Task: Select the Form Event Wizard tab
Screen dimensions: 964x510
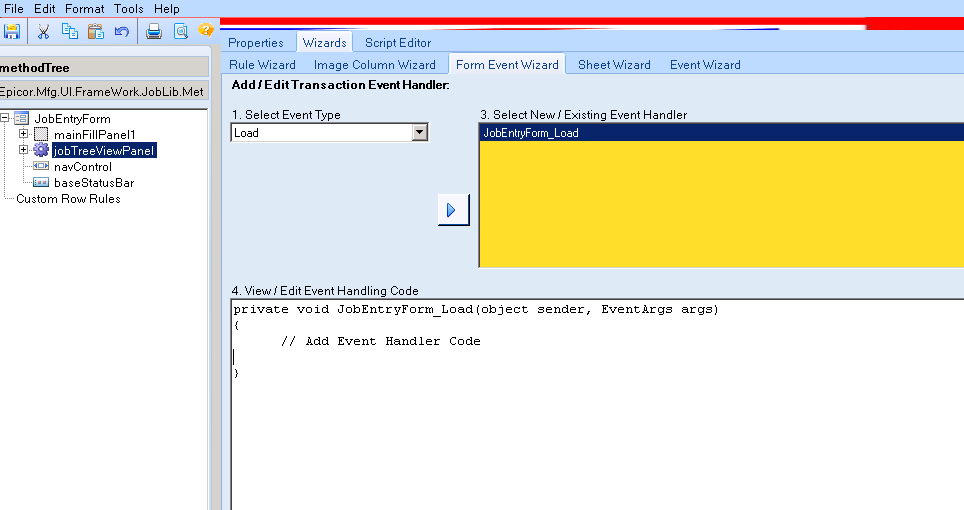Action: [x=507, y=65]
